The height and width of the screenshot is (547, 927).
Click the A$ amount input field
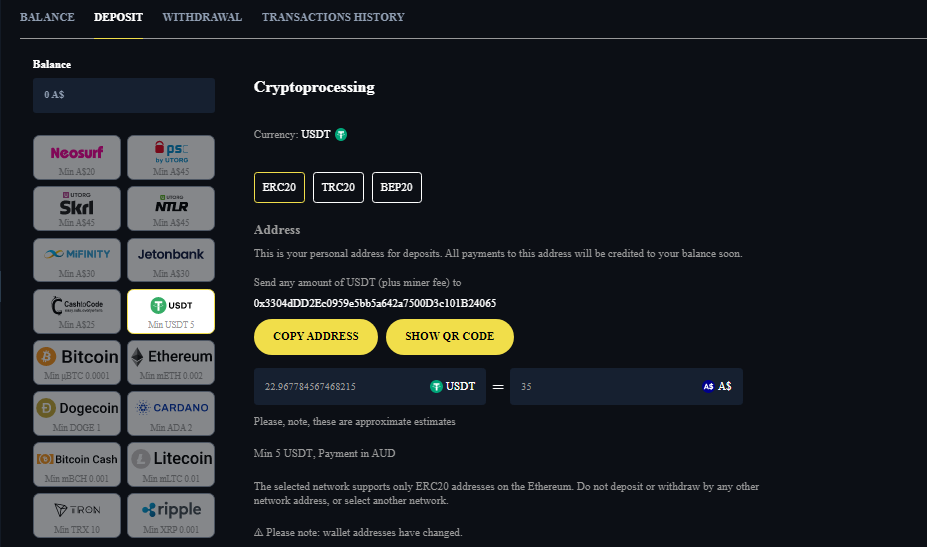click(x=600, y=386)
